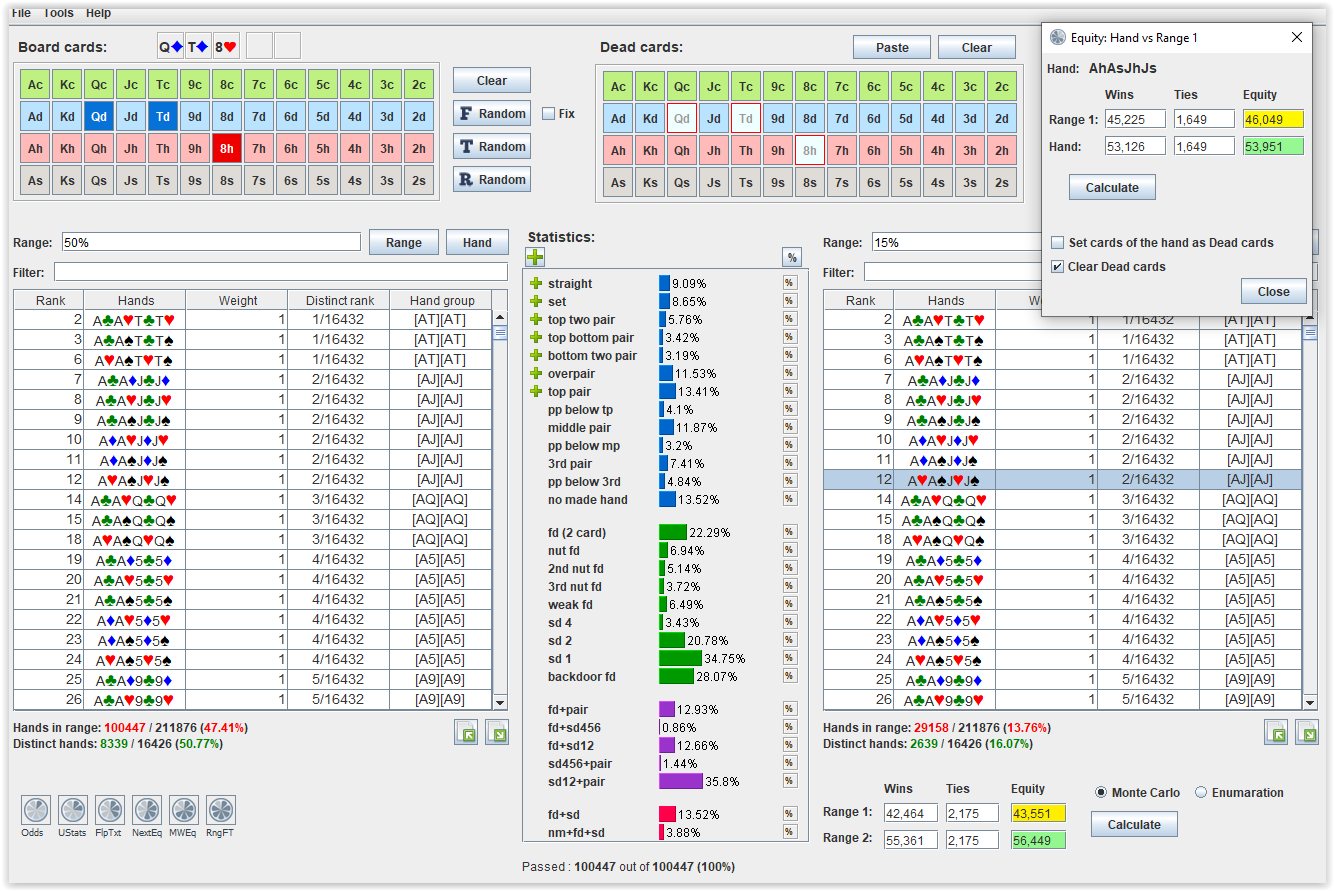Expand the top pair statistic

[536, 392]
